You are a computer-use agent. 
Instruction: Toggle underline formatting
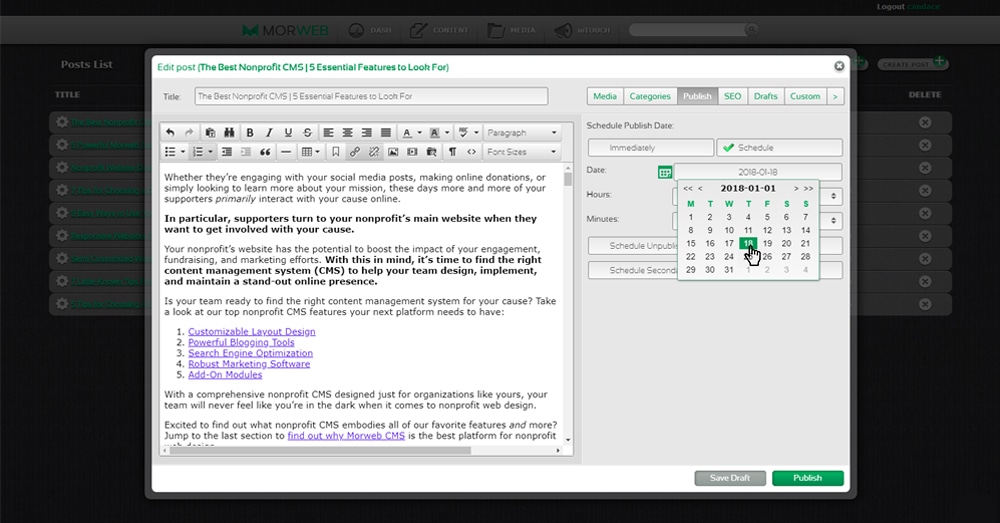pos(288,133)
